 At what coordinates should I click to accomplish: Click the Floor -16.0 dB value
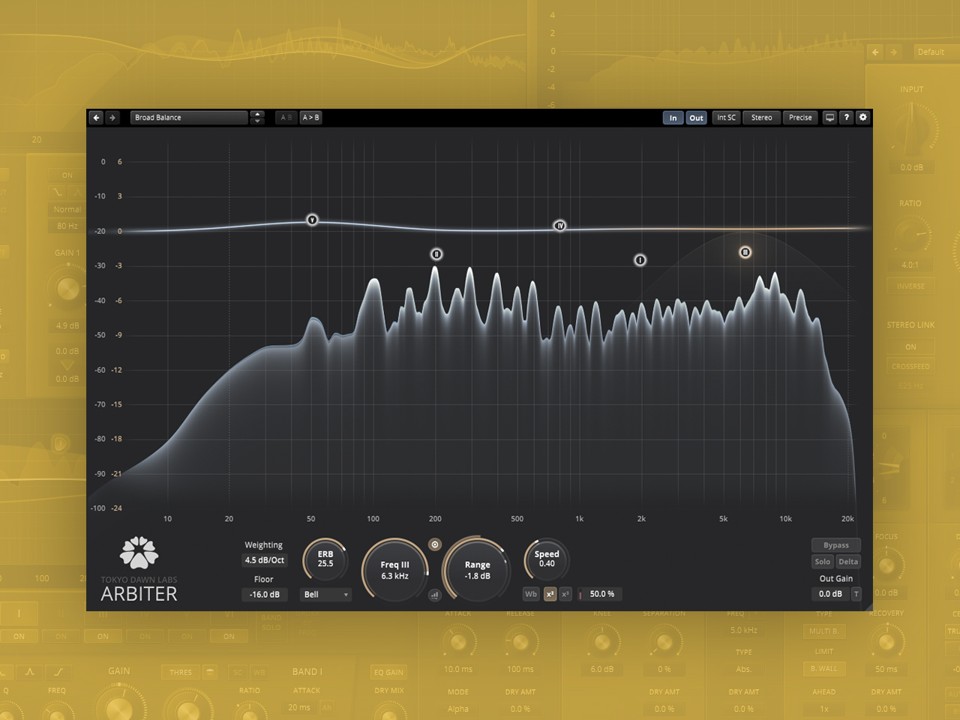264,594
